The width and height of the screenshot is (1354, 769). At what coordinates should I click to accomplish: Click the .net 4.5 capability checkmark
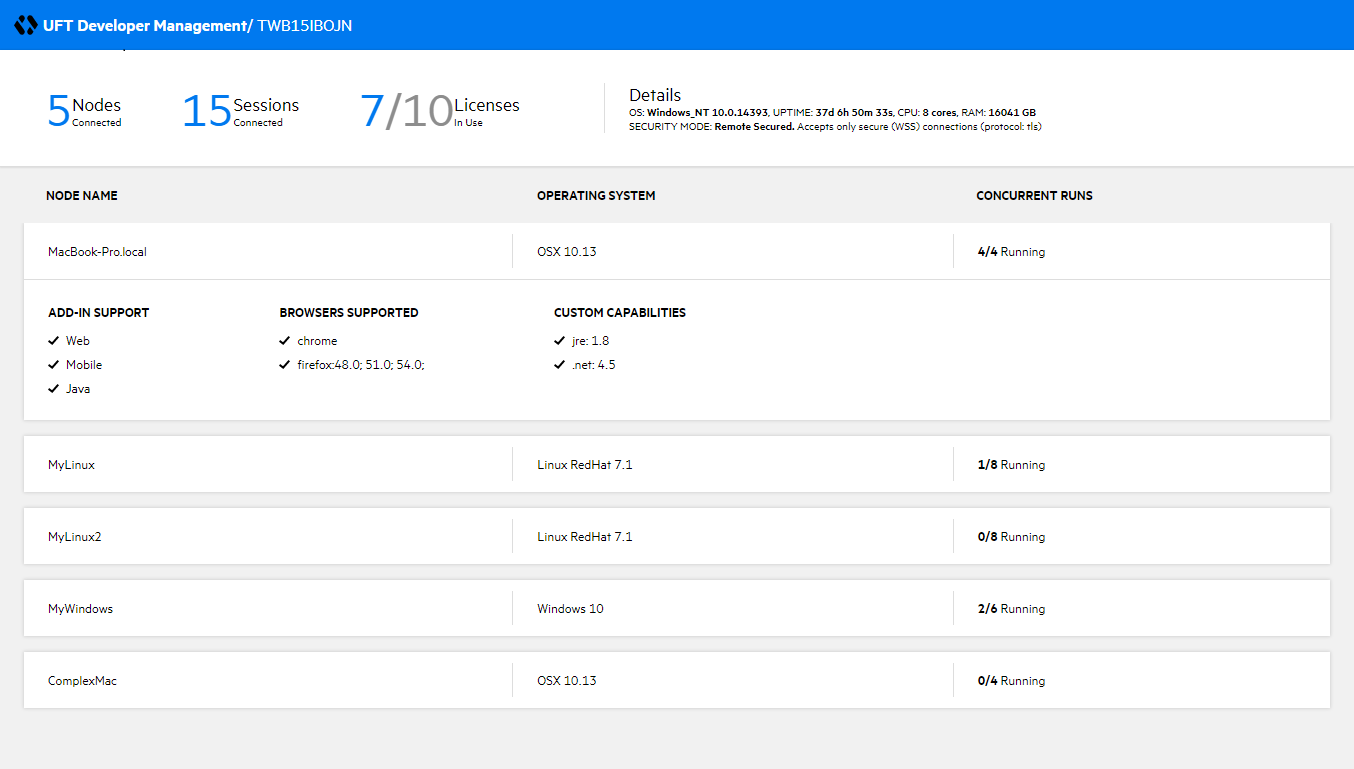pyautogui.click(x=560, y=365)
